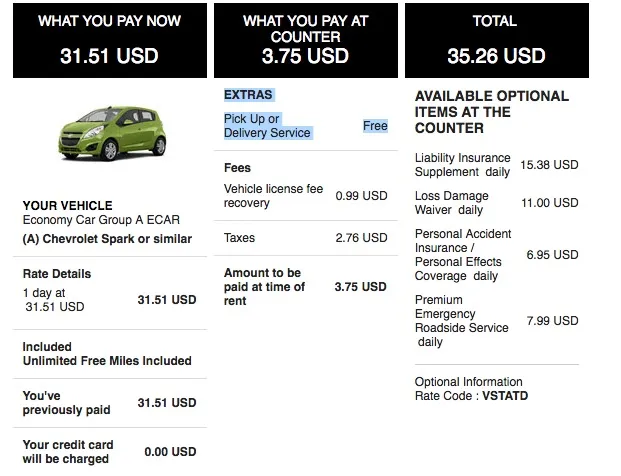Click the Taxes 2.76 USD amount

[361, 238]
